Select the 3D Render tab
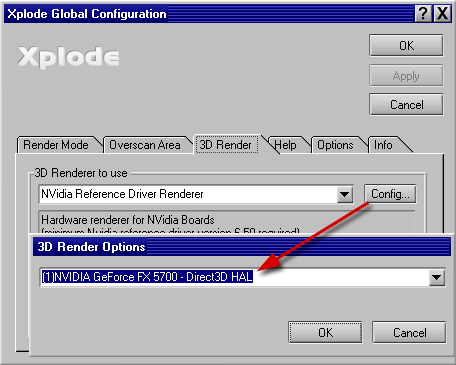This screenshot has width=456, height=365. 226,145
